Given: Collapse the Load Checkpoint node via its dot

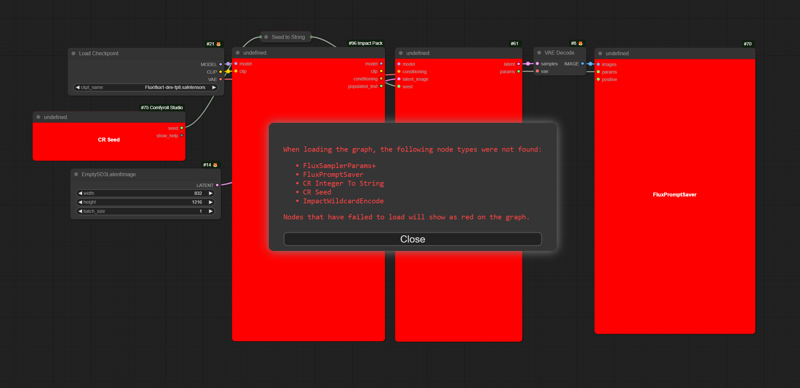Looking at the screenshot, I should coord(73,53).
